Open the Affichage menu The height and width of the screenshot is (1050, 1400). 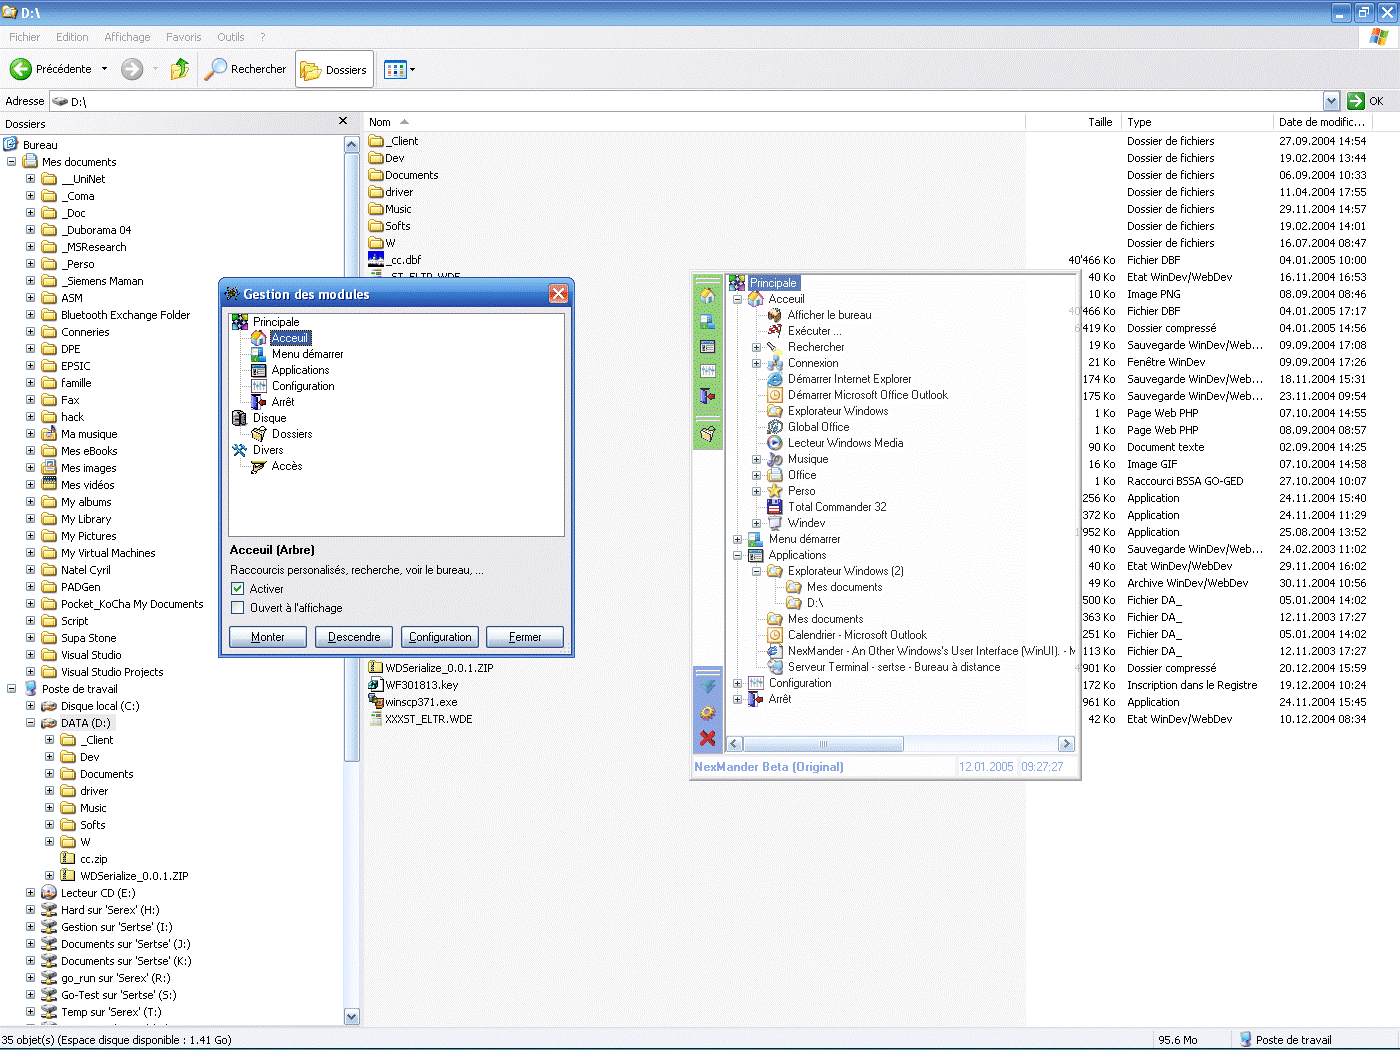click(x=127, y=37)
